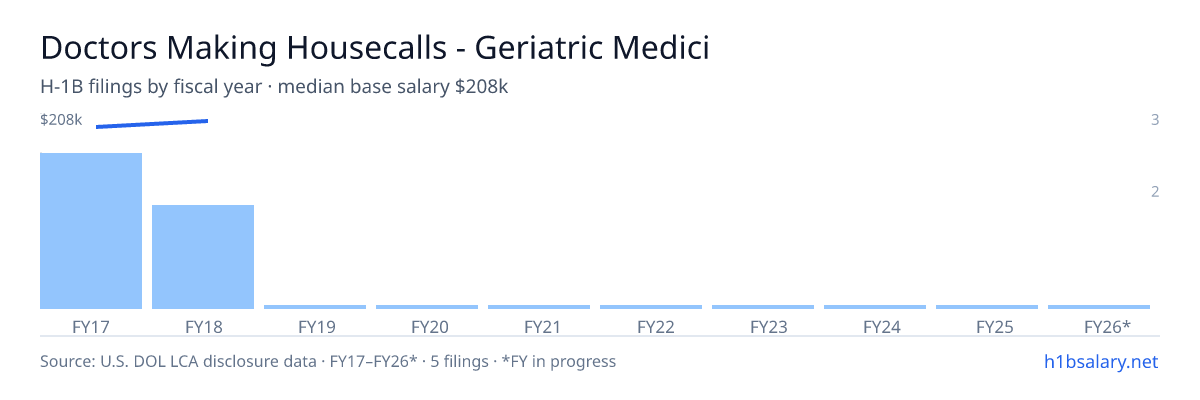Image resolution: width=1200 pixels, height=400 pixels.
Task: Click the right axis value 2
Action: 1155,192
